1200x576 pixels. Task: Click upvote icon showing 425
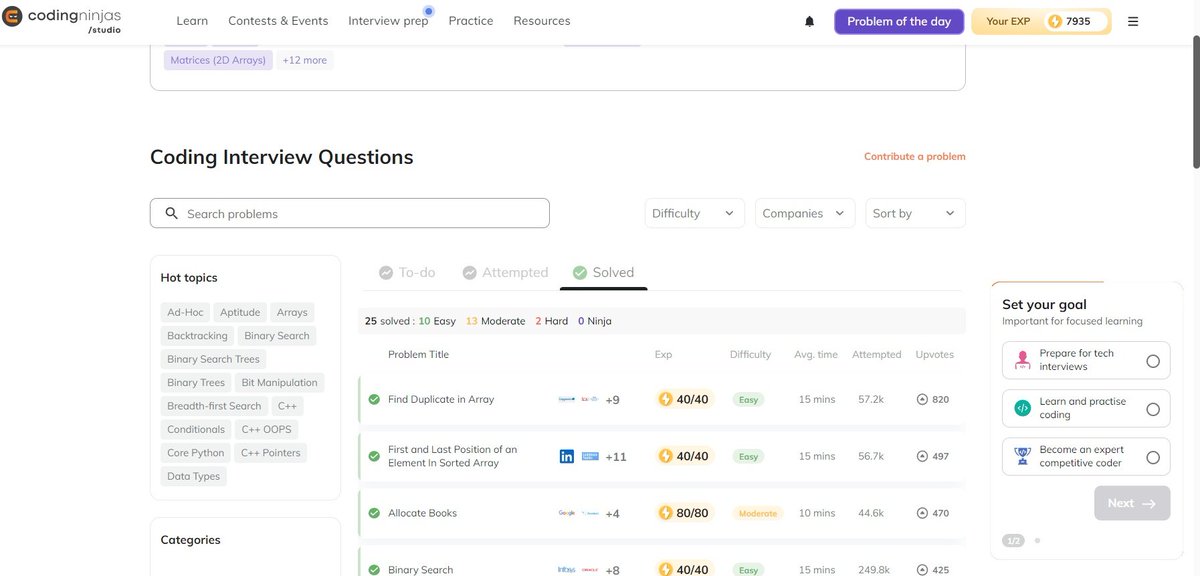point(922,570)
